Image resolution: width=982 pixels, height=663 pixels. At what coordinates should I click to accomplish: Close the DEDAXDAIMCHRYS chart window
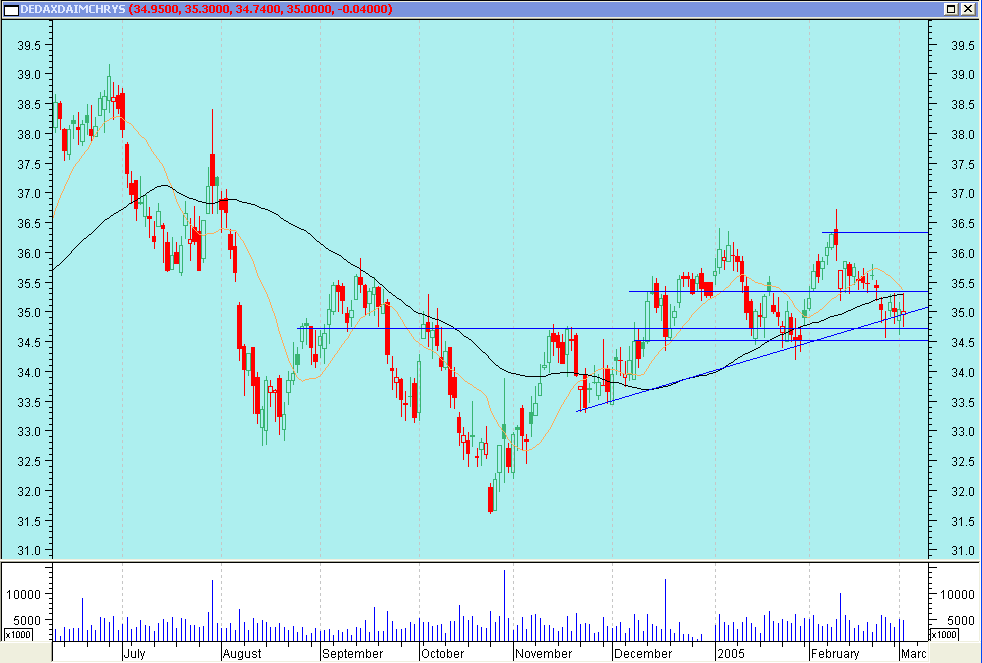coord(967,9)
